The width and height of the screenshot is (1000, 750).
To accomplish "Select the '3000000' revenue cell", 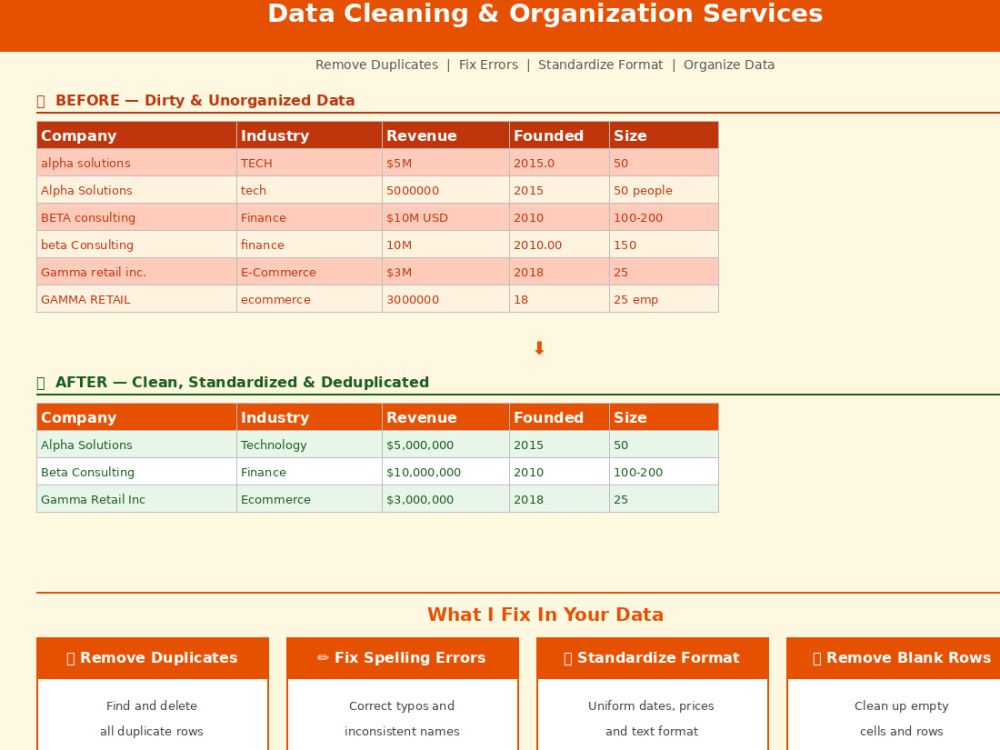I will point(446,300).
